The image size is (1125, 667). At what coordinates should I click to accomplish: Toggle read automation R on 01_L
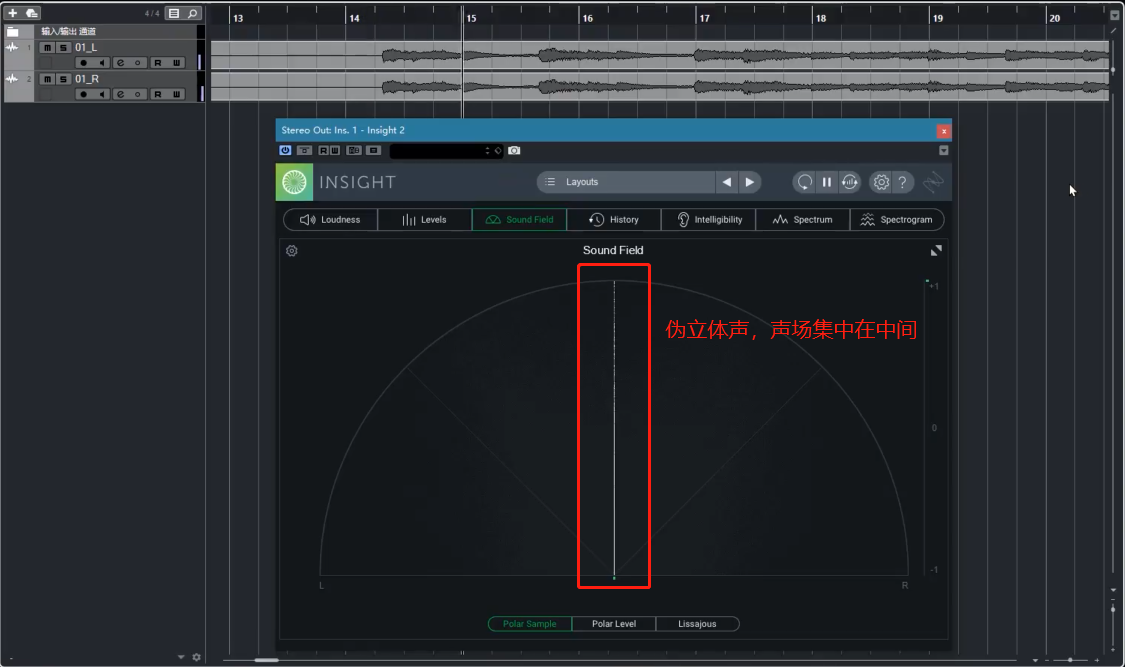[x=158, y=63]
